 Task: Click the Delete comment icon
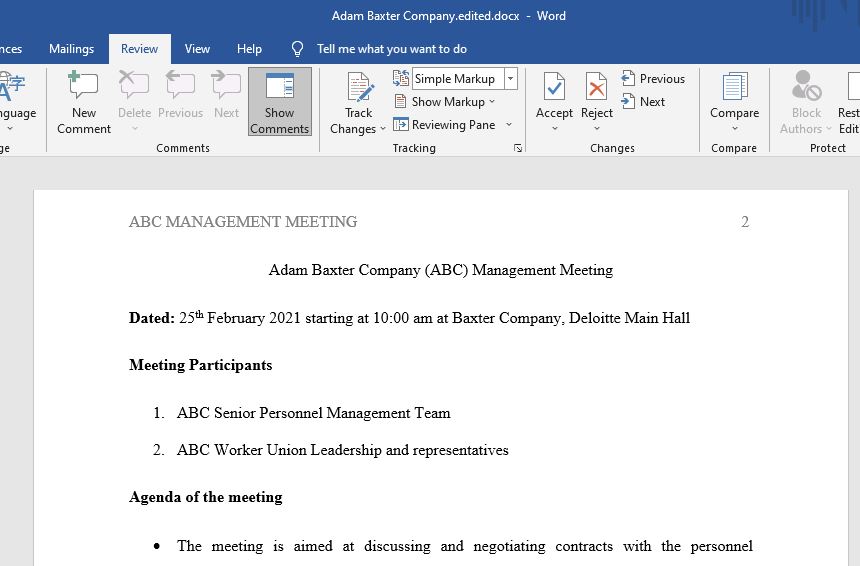point(134,85)
